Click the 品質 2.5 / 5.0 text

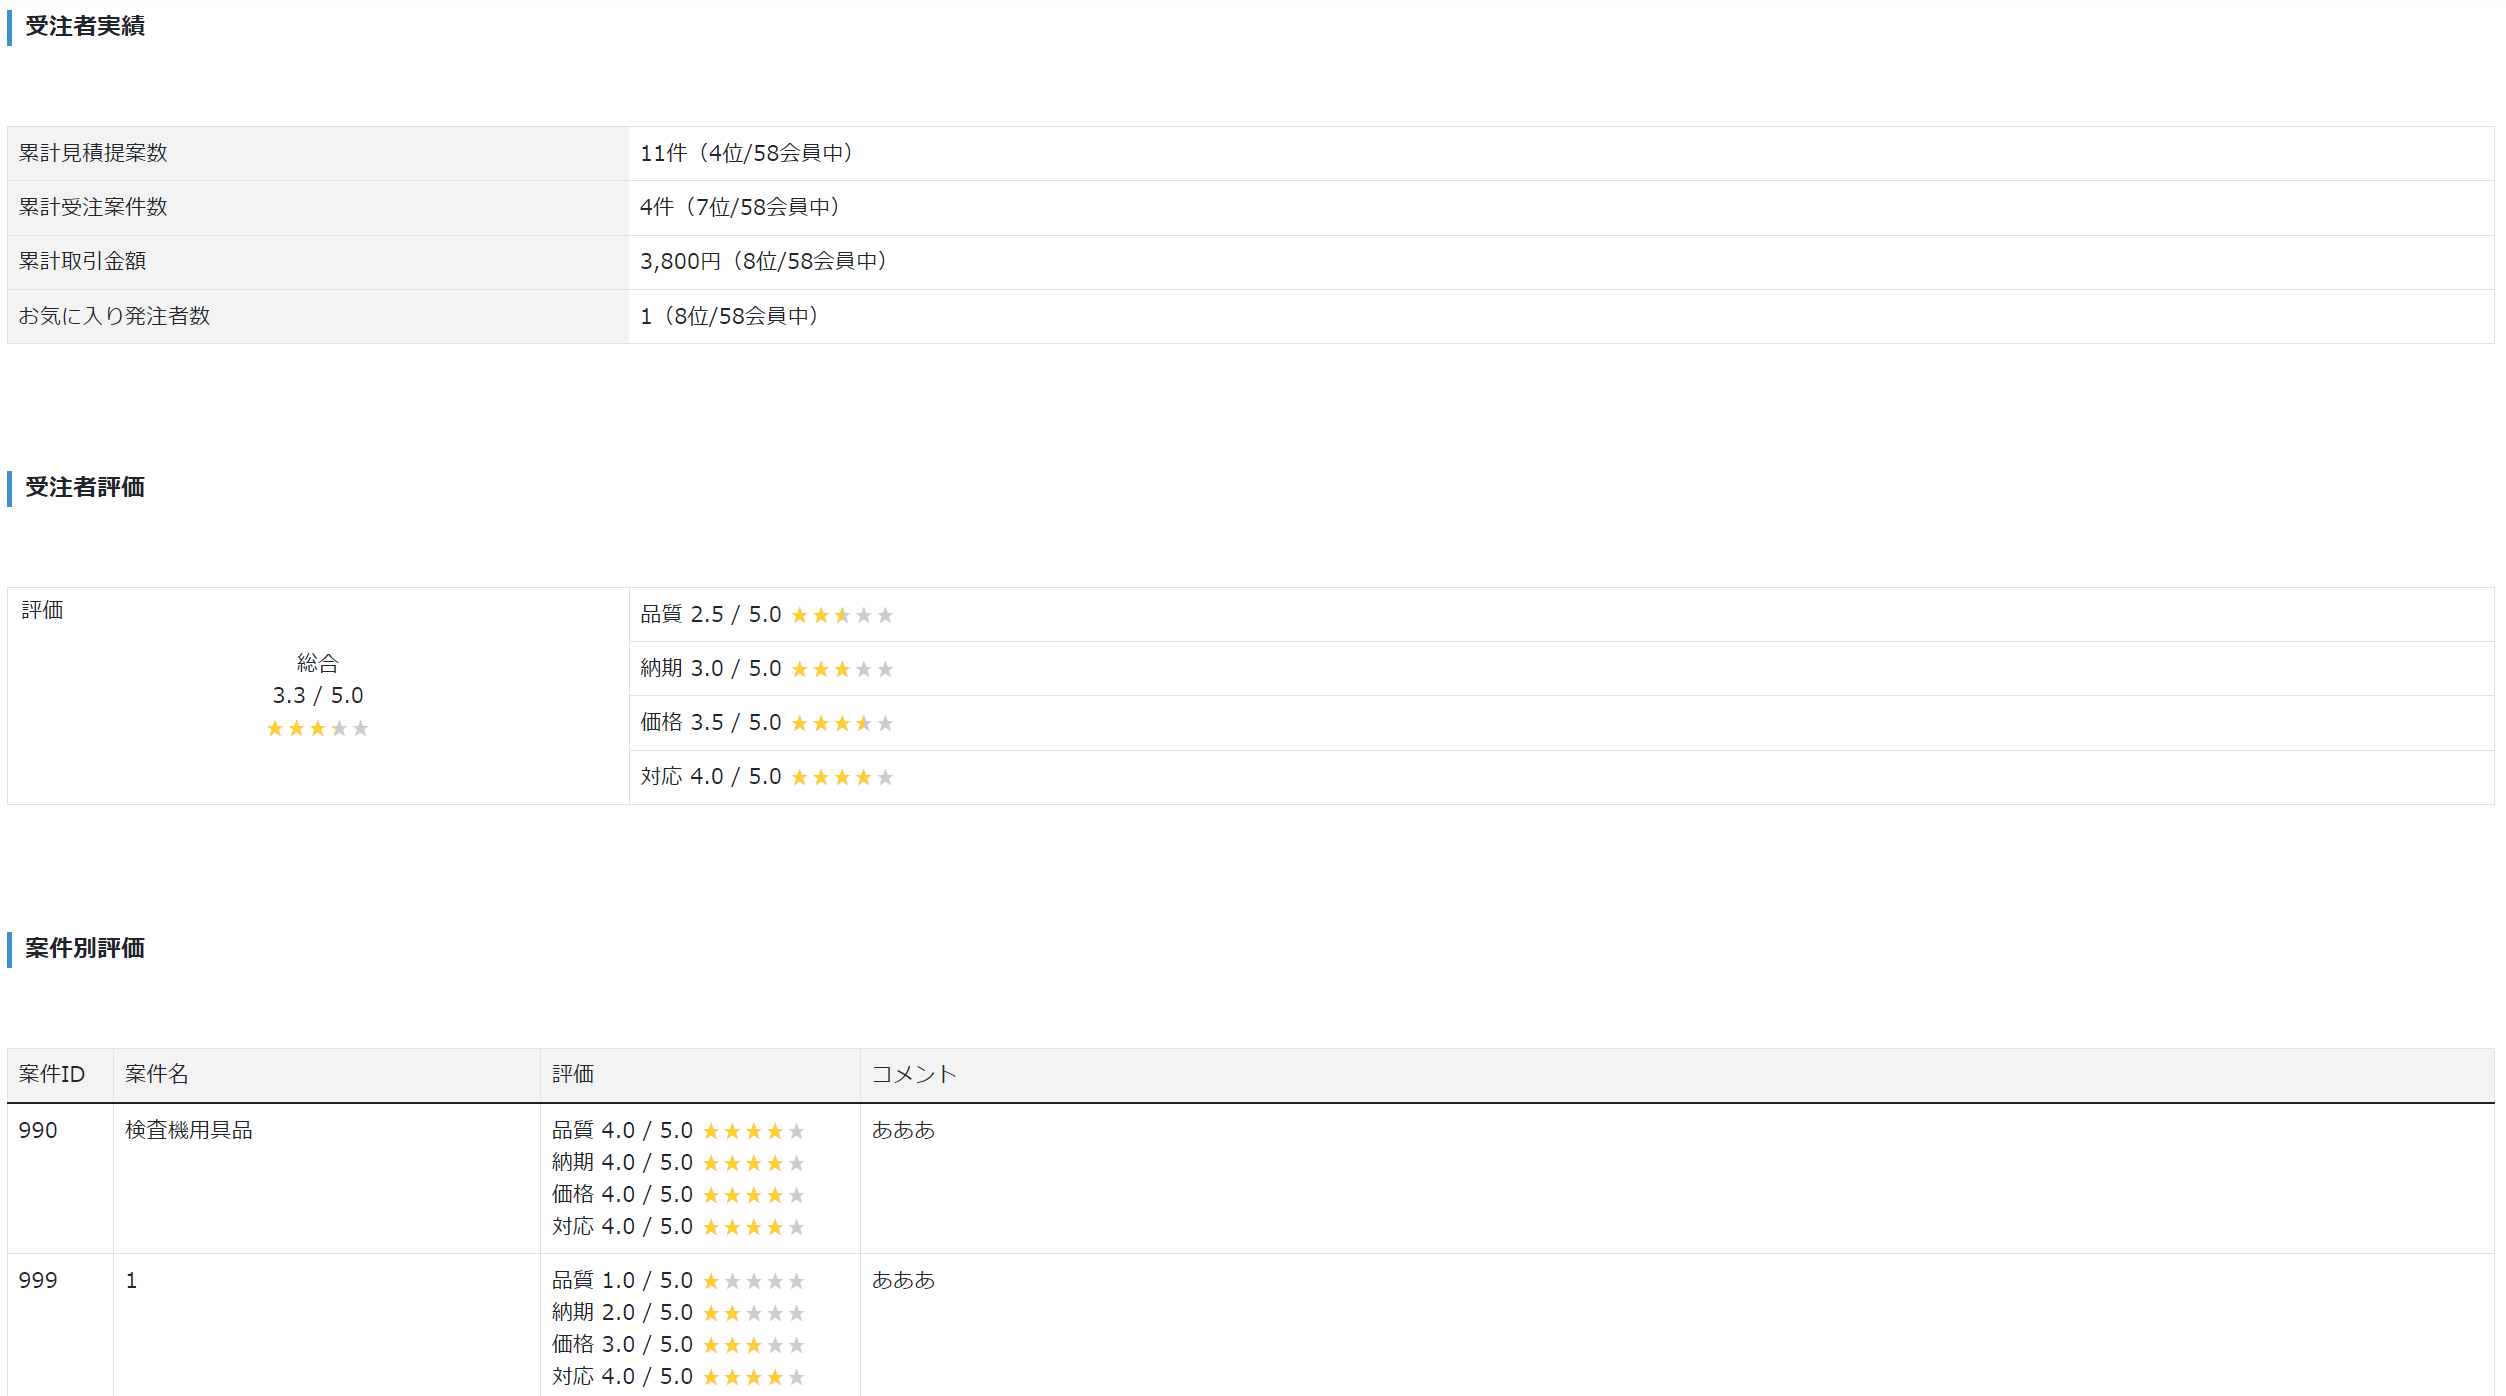tap(711, 615)
